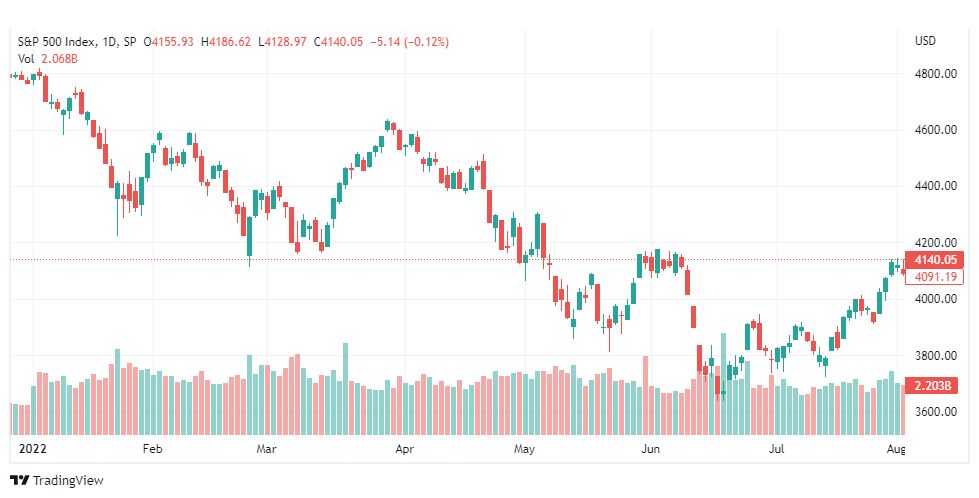This screenshot has height=498, width=979.
Task: Click the Vol 2.068B indicator label
Action: coord(47,59)
